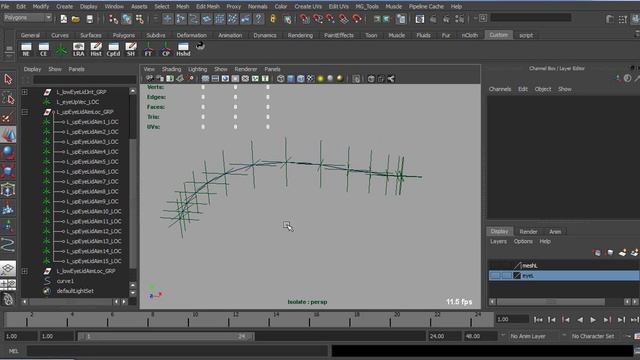Choose the Paint selection tool

(8, 117)
